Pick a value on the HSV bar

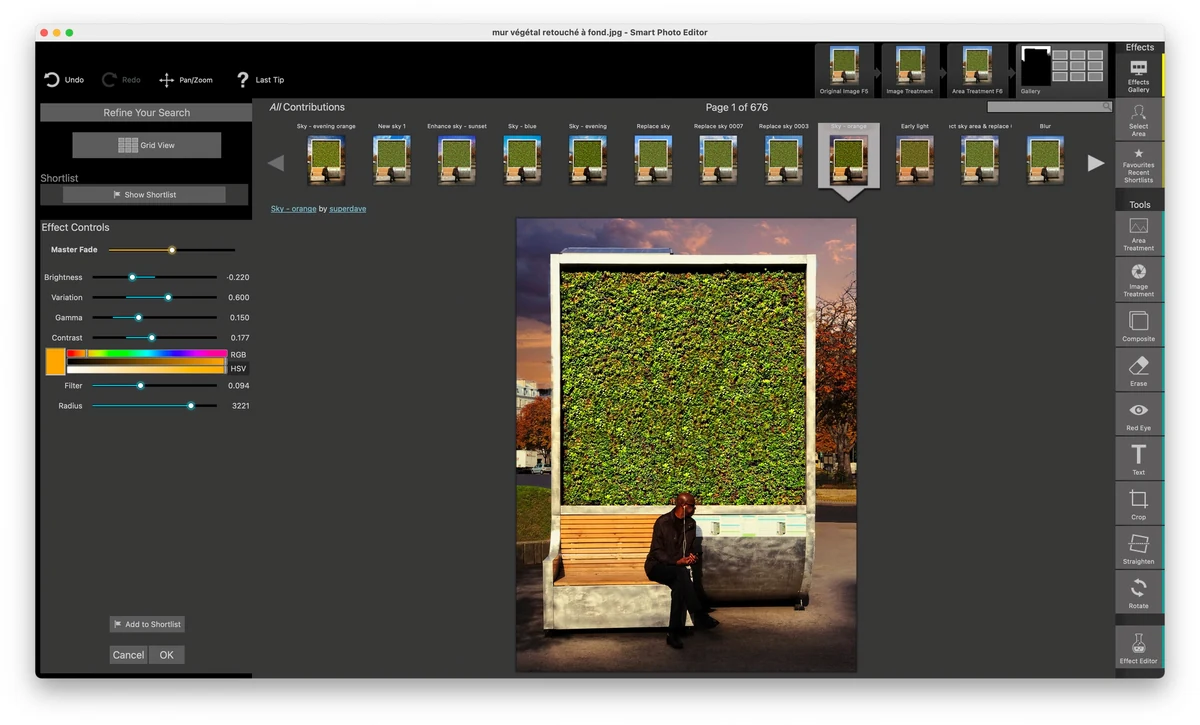pos(147,369)
